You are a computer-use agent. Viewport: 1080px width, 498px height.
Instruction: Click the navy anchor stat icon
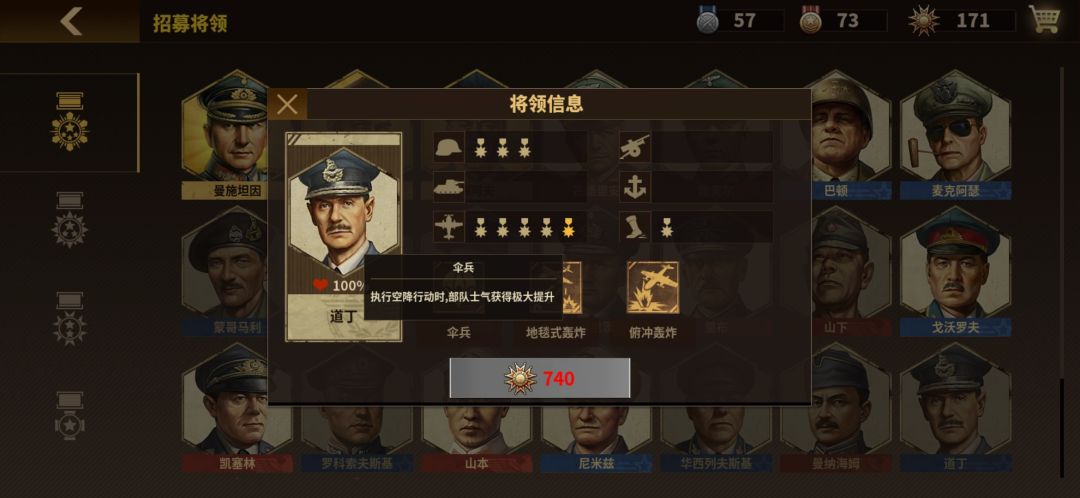pos(634,187)
